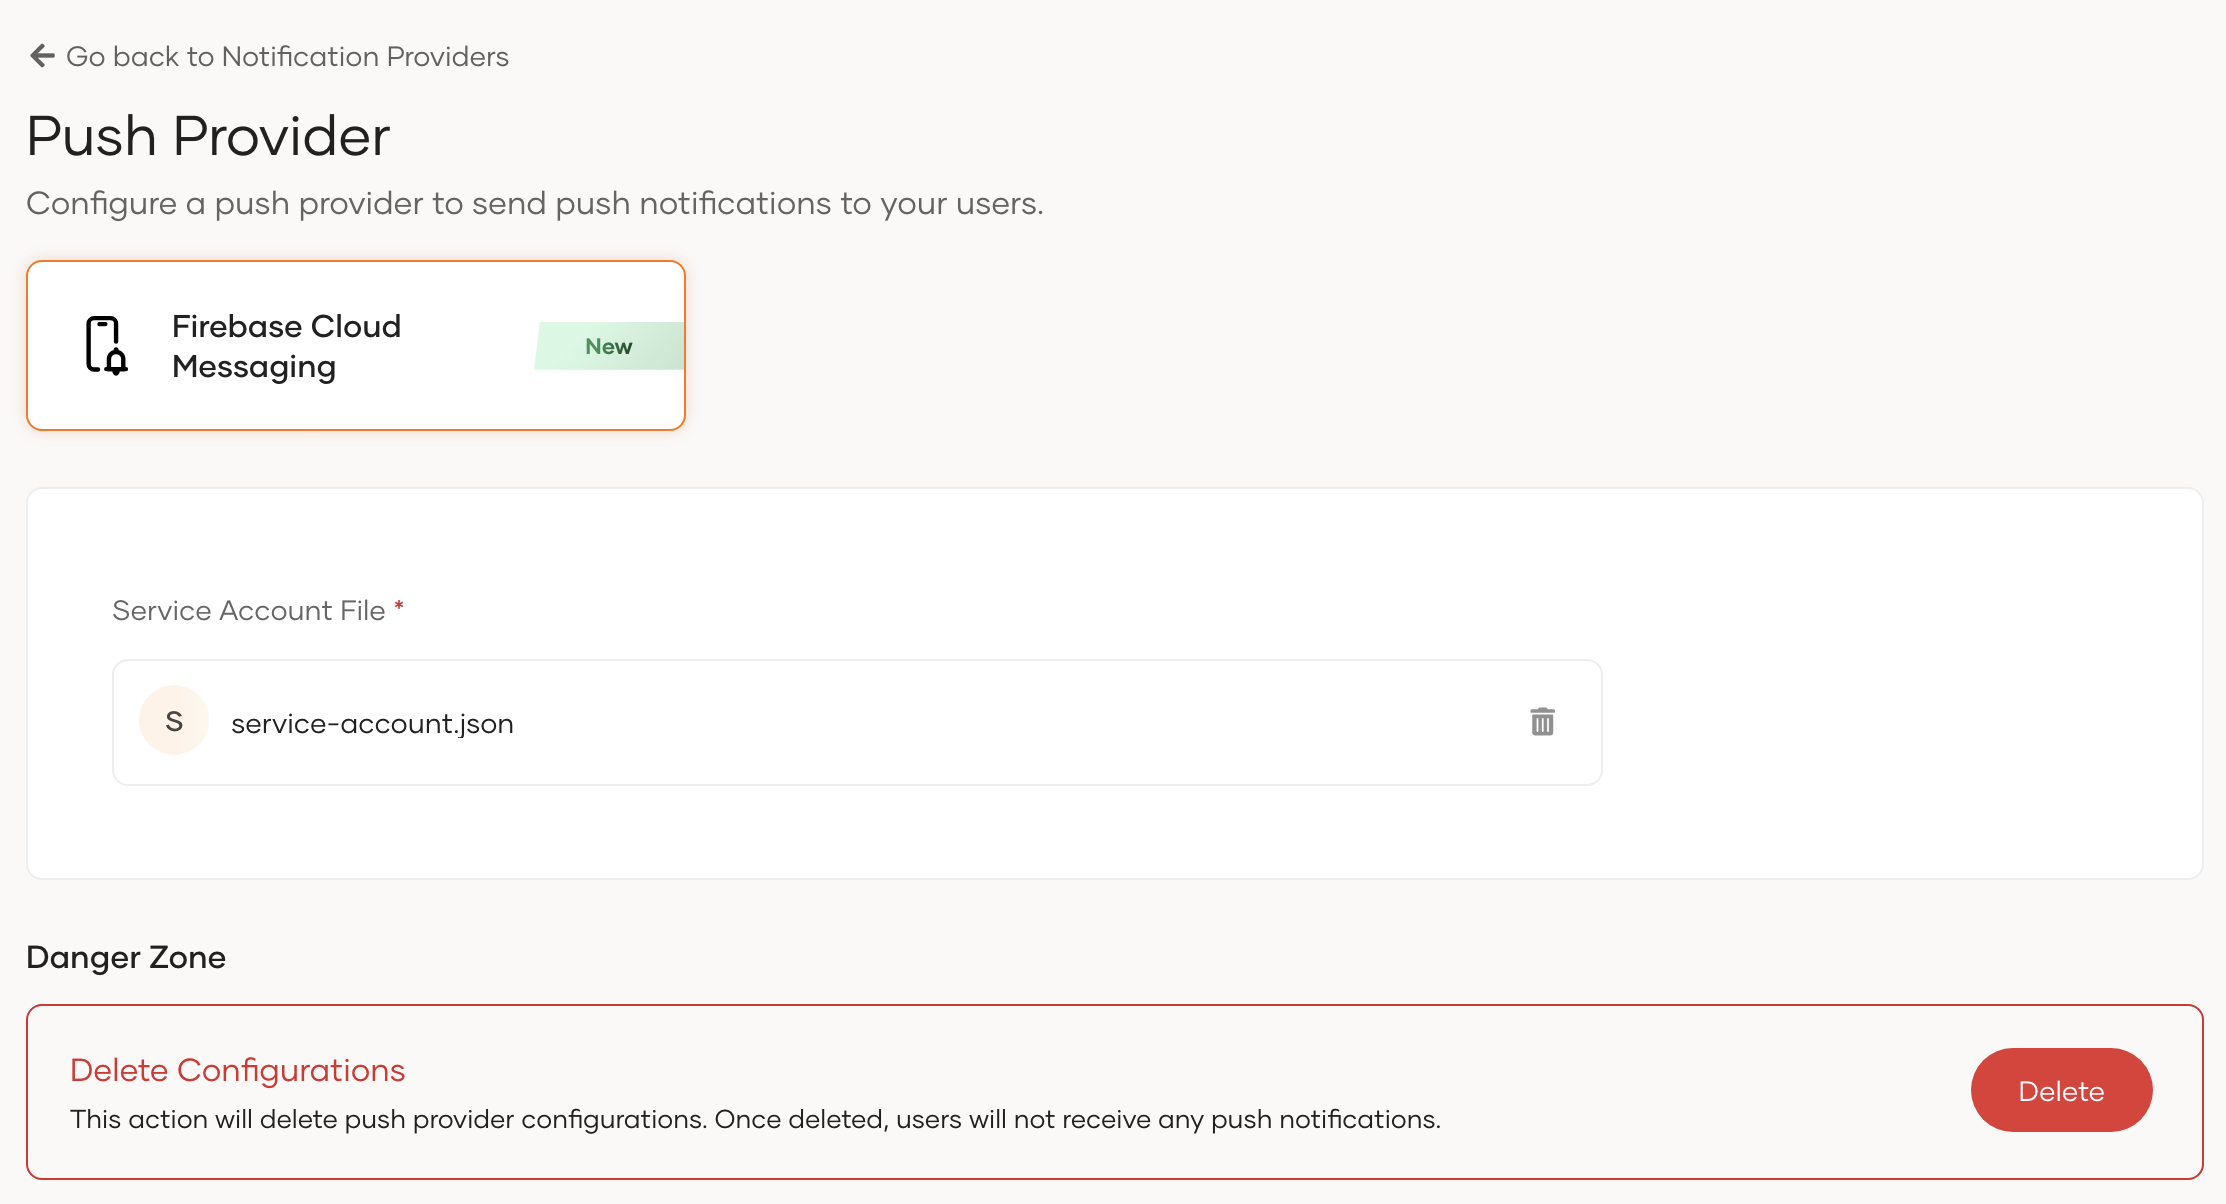Click the bell symbol inside the provider icon

coord(115,360)
